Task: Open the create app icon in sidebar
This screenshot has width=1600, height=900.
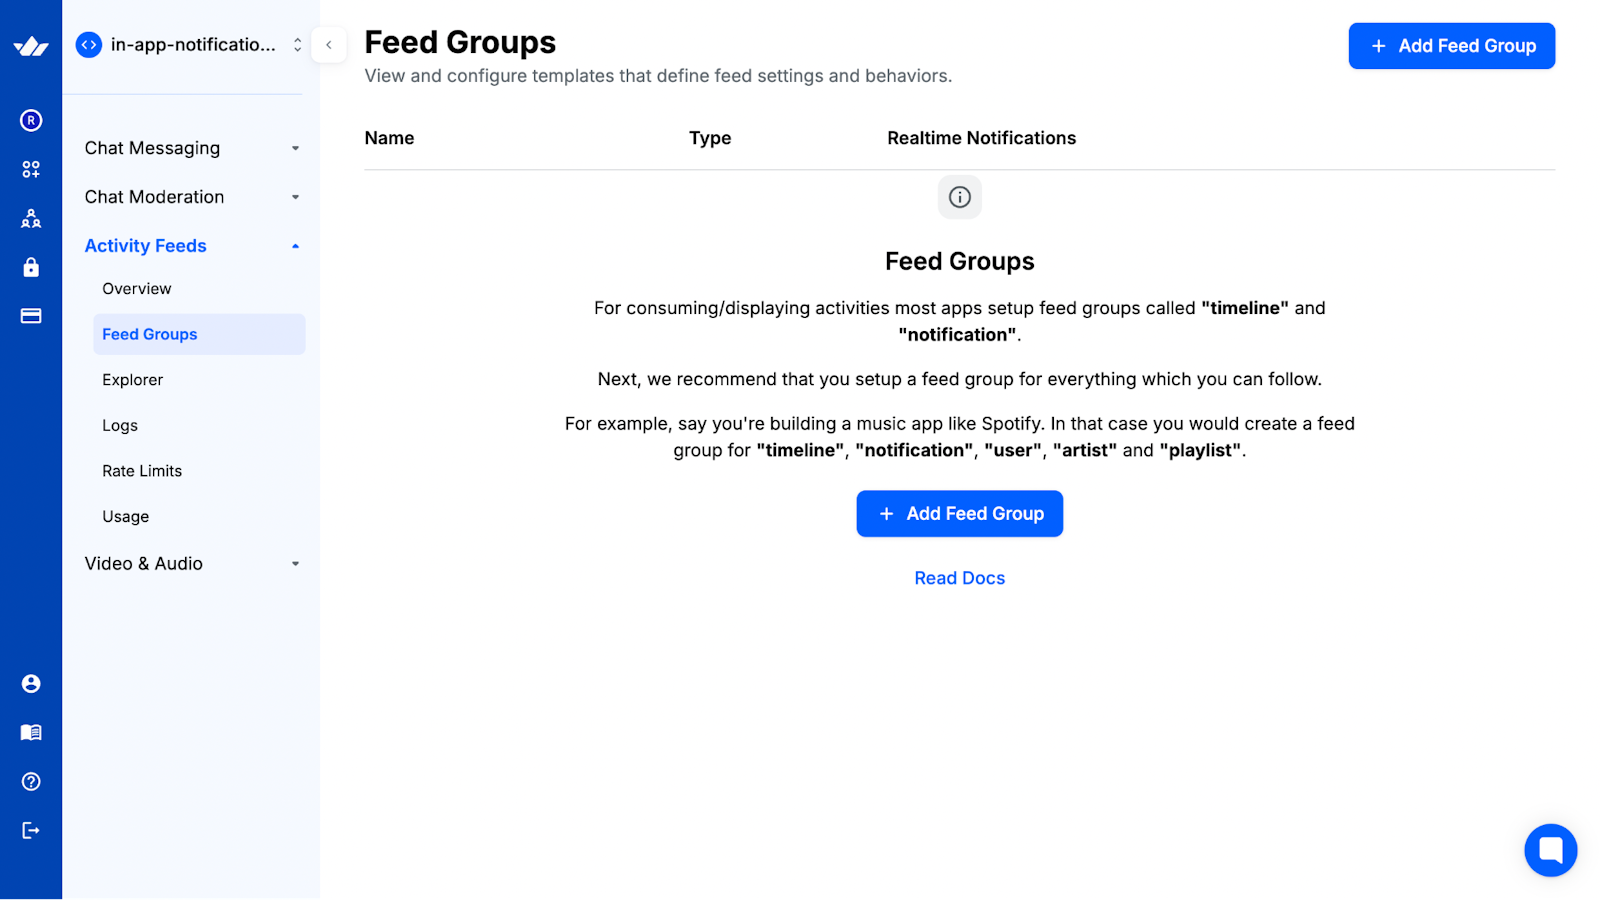Action: (31, 168)
